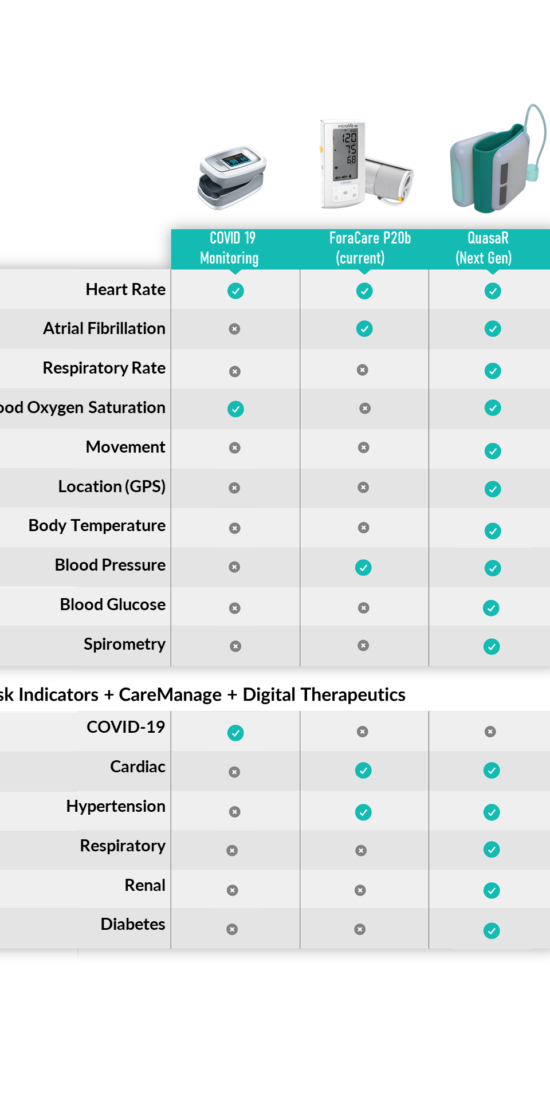Click the Atrial Fibrillation checkmark under ForaCare P20b

point(364,328)
